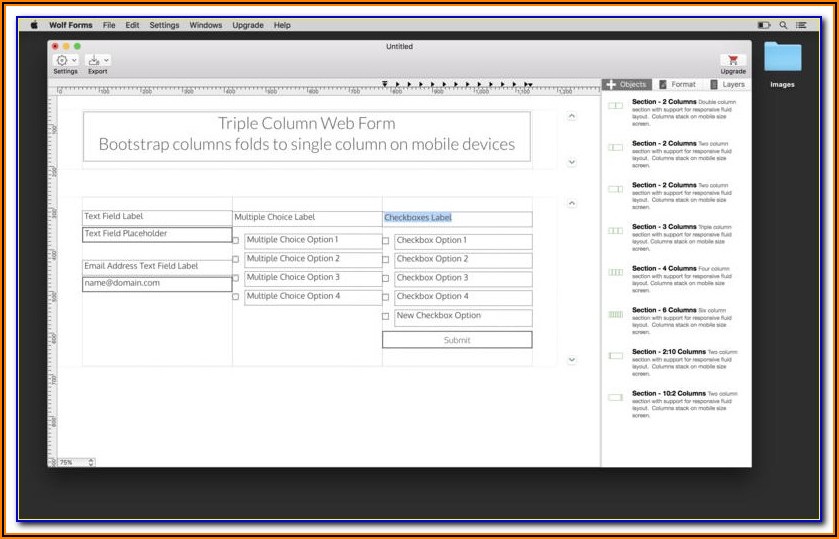Select the Section - 6 Columns layout icon

(615, 314)
